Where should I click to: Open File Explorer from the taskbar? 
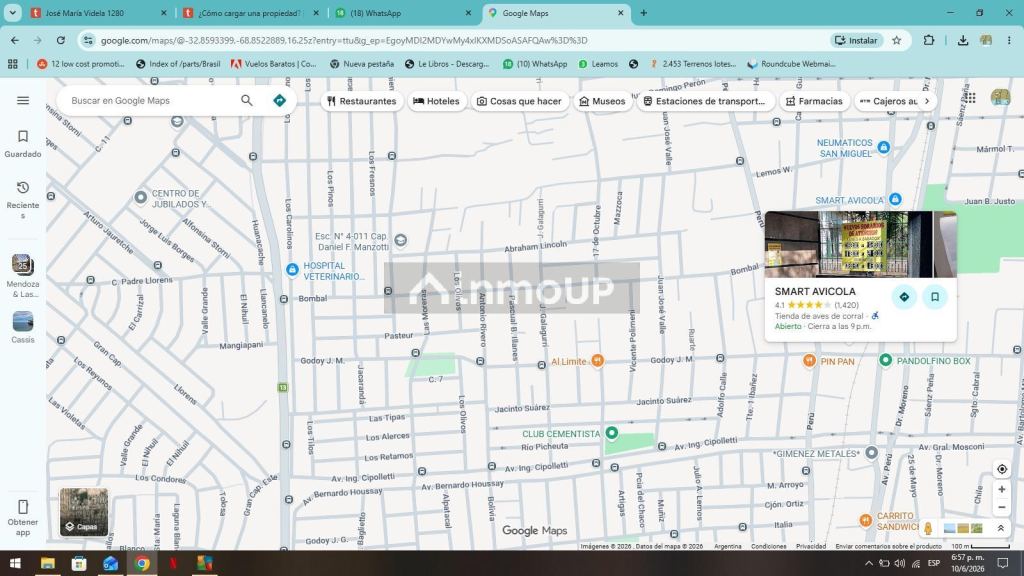(x=47, y=564)
